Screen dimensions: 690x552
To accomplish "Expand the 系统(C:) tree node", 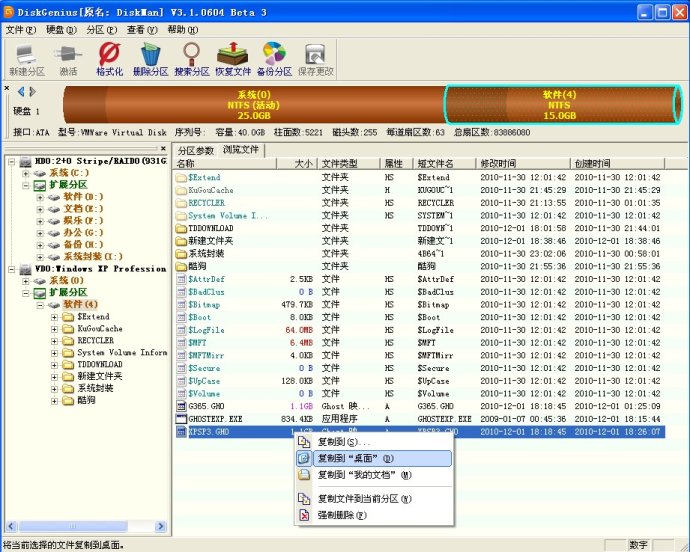I will click(x=26, y=173).
